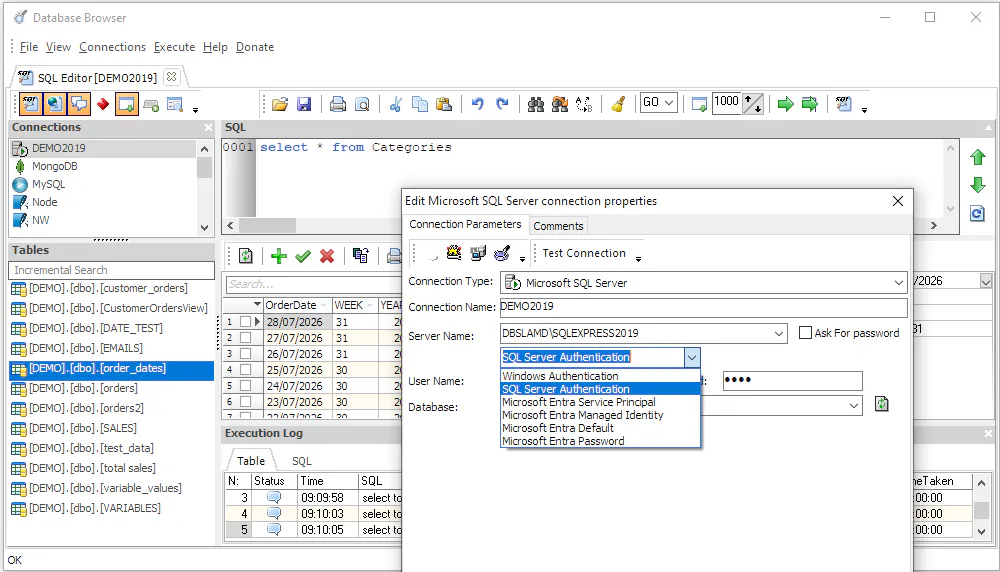1000x572 pixels.
Task: Select Microsoft Entra Password option
Action: pyautogui.click(x=600, y=441)
